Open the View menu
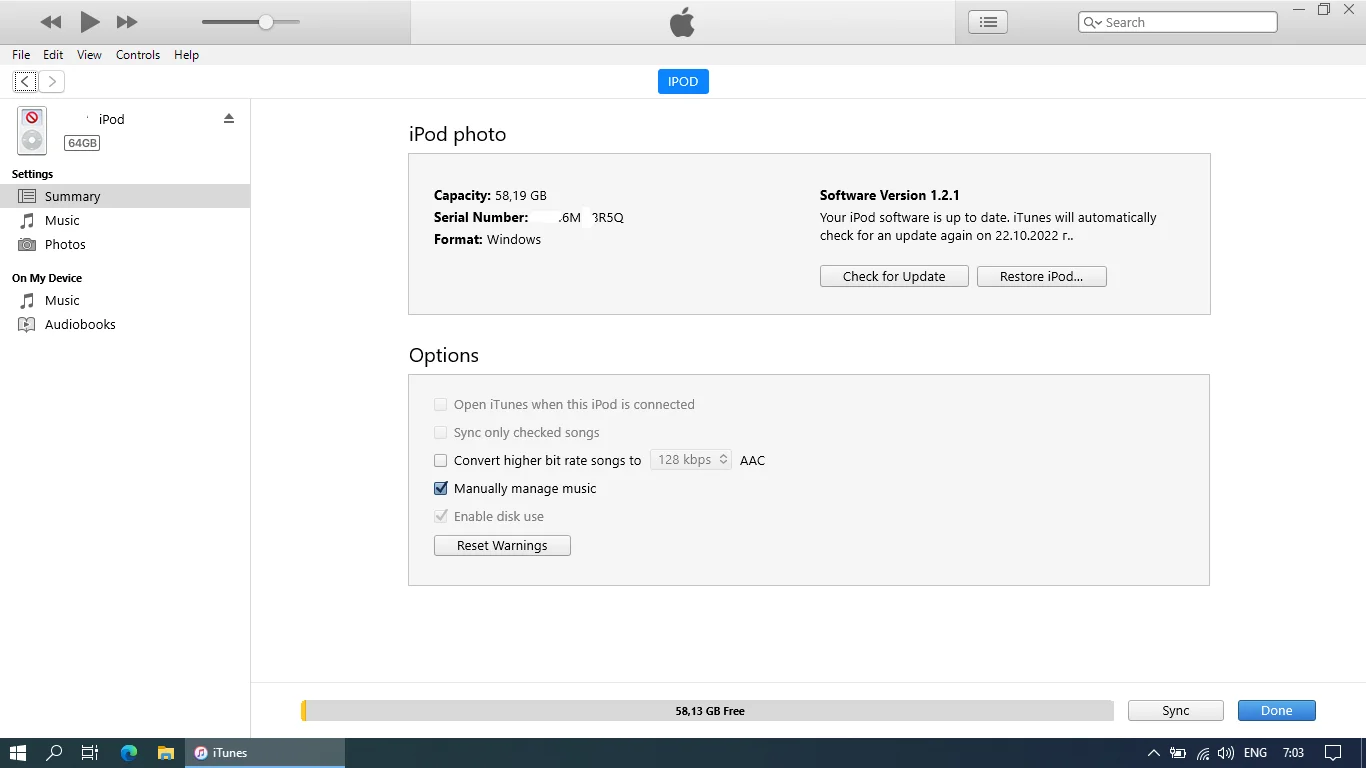Screen dimensions: 1366x768 pyautogui.click(x=89, y=55)
